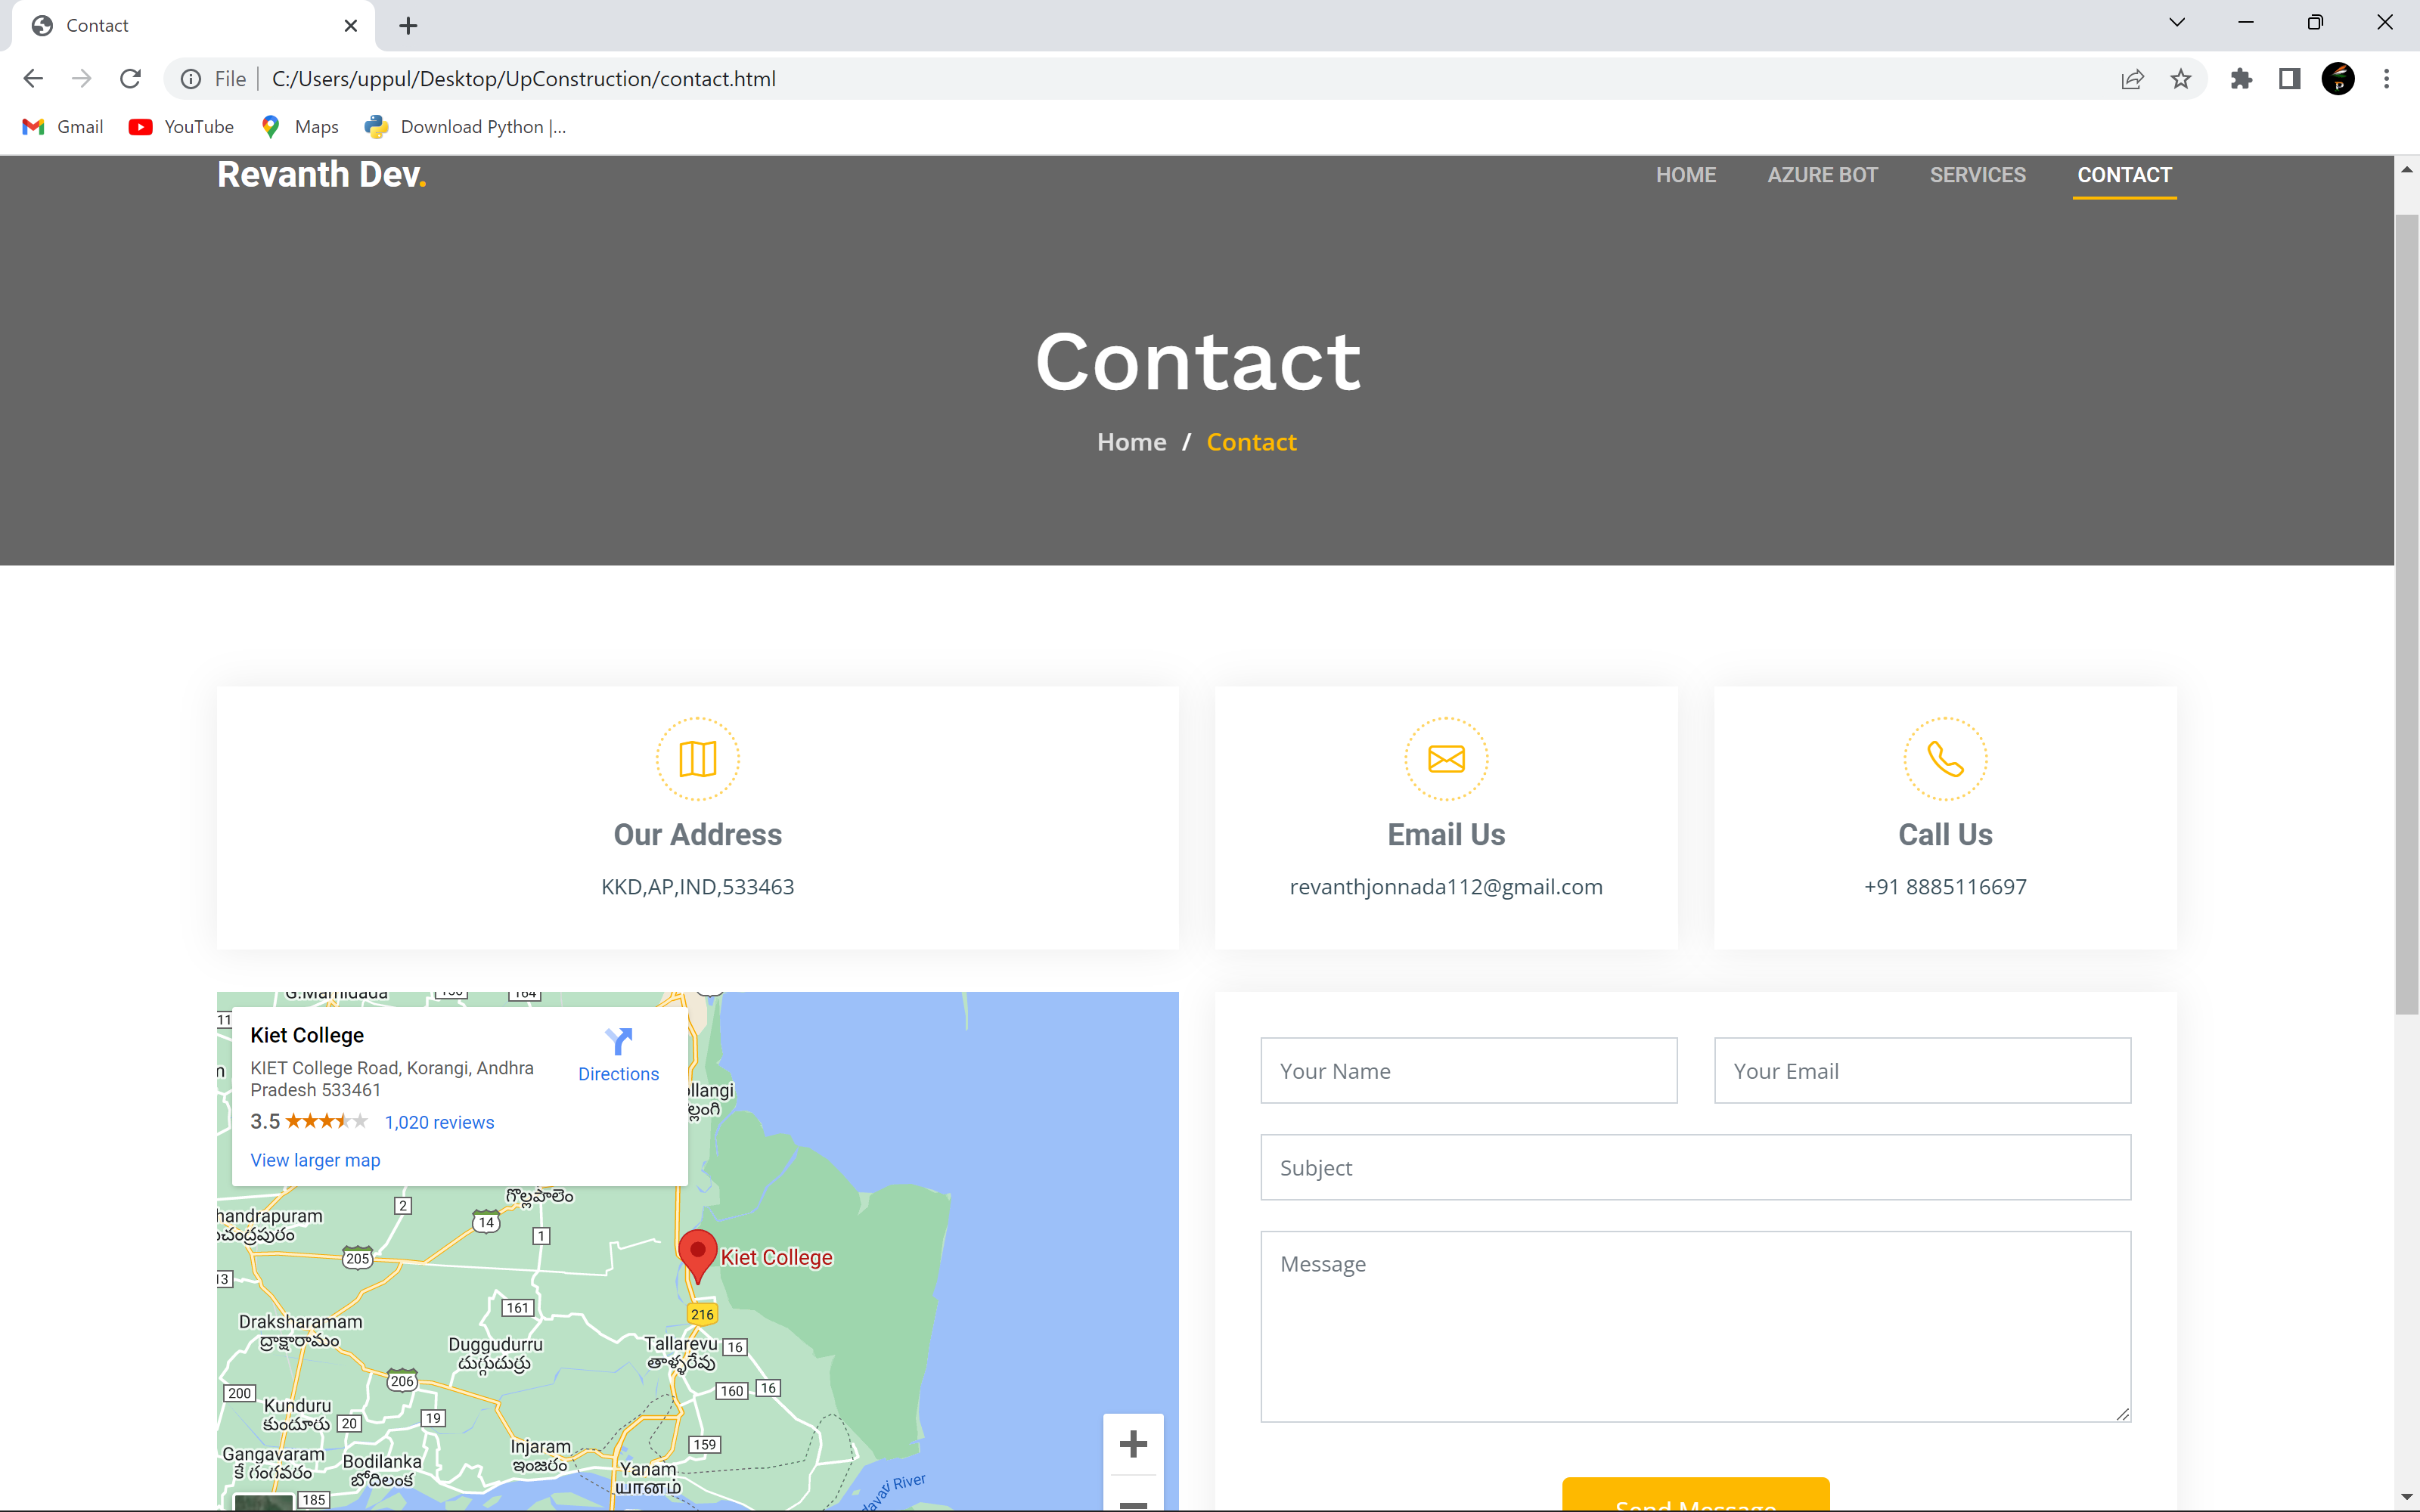Open the 1,020 reviews link
The image size is (2420, 1512).
(x=439, y=1121)
